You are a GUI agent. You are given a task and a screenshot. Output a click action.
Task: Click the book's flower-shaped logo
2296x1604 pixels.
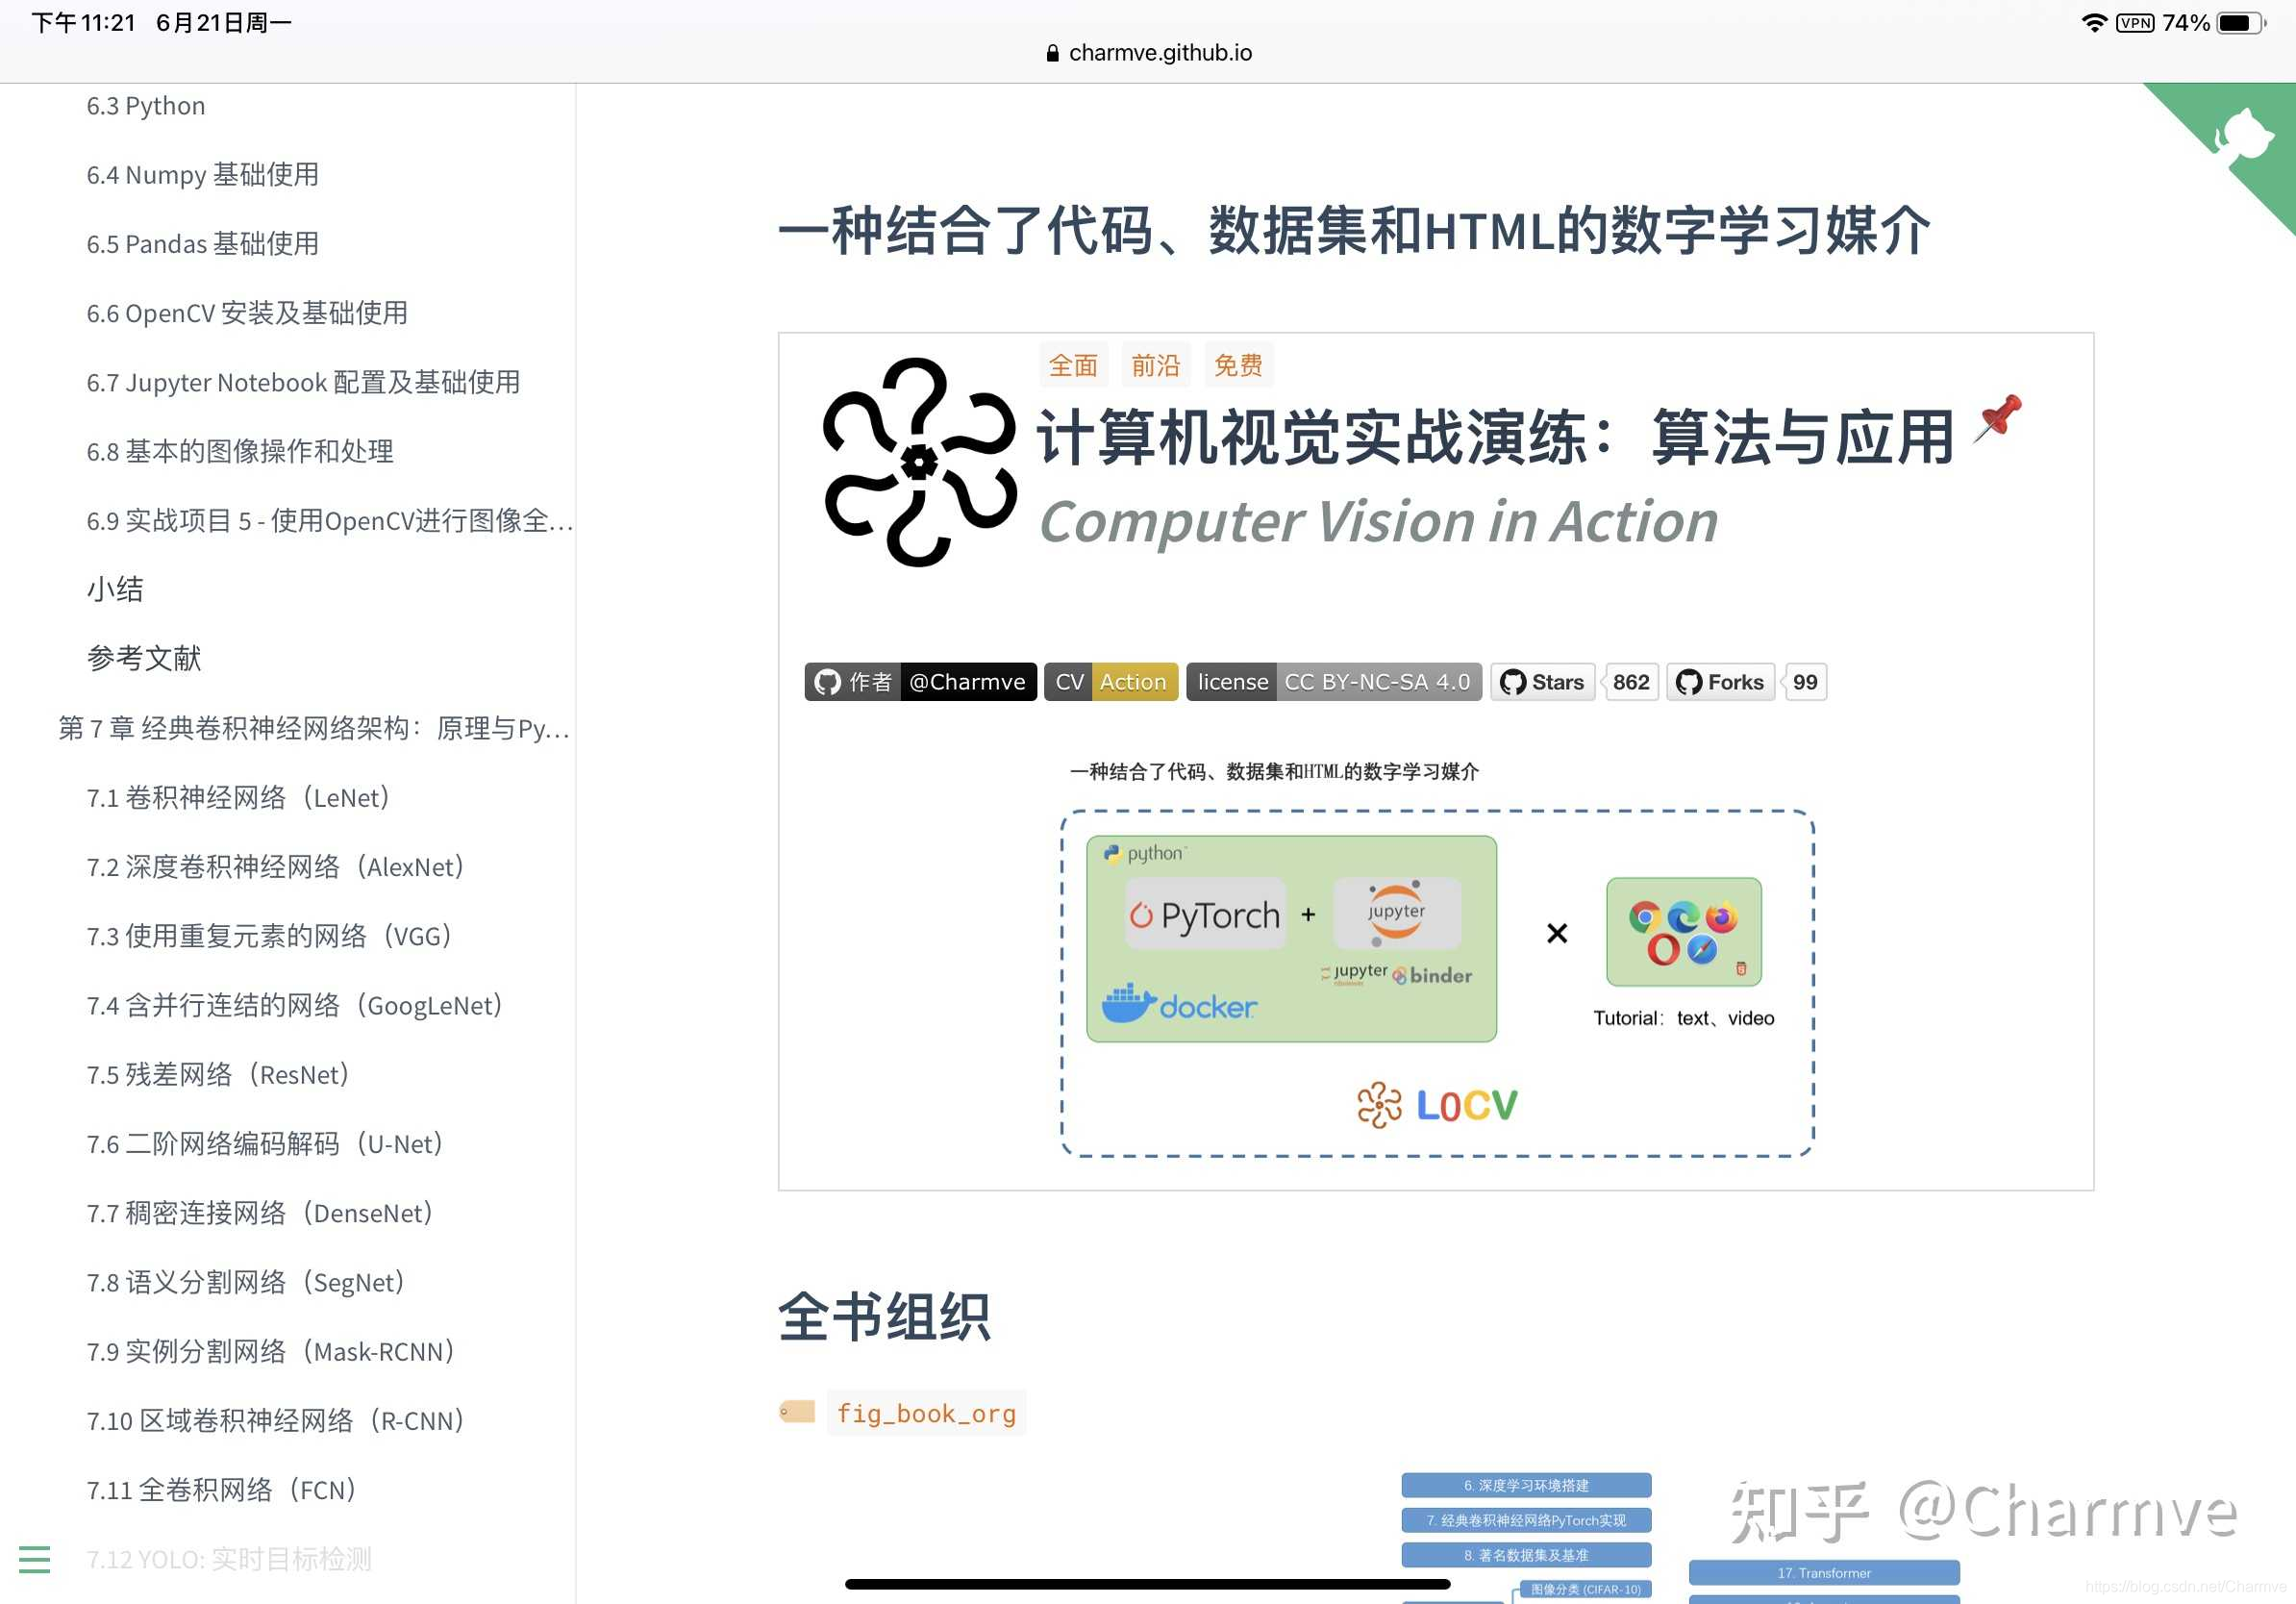pos(919,462)
